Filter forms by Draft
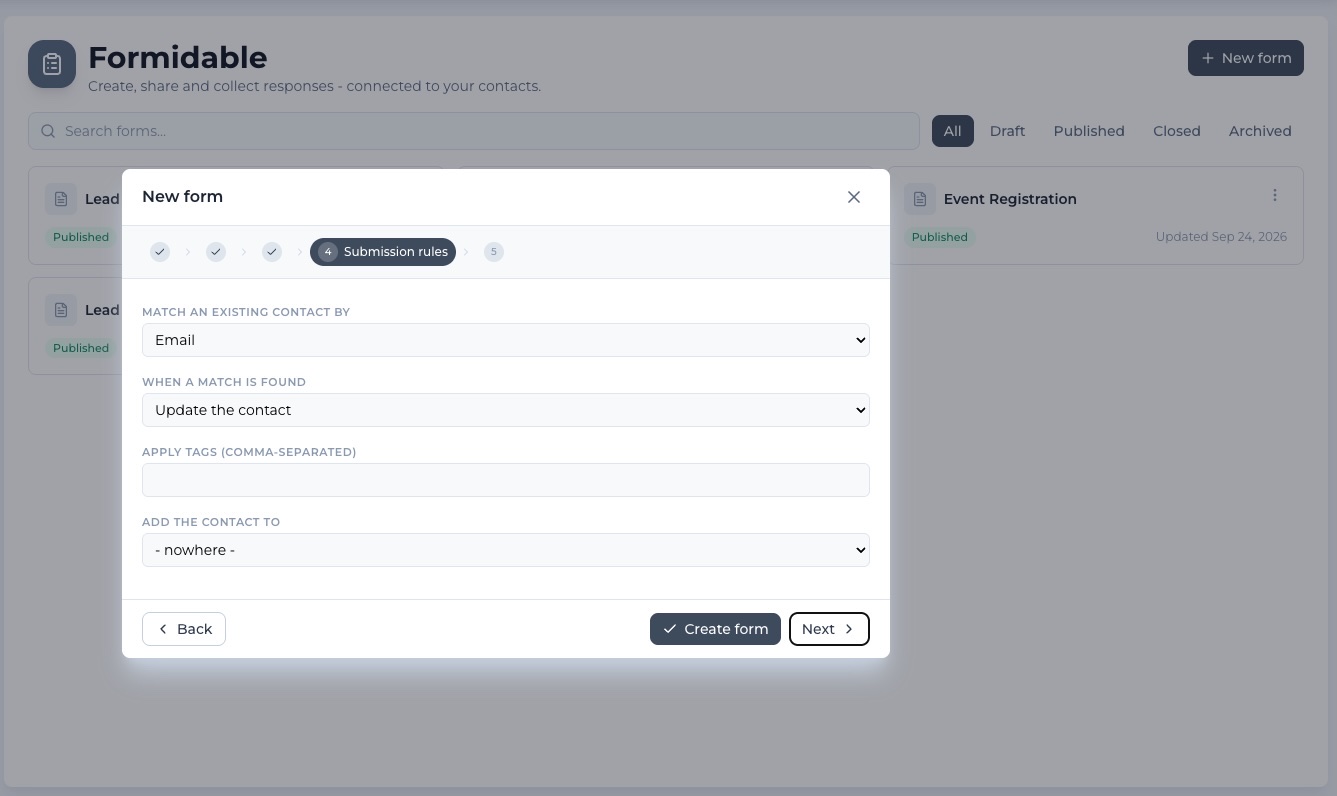The height and width of the screenshot is (796, 1337). coord(1007,131)
